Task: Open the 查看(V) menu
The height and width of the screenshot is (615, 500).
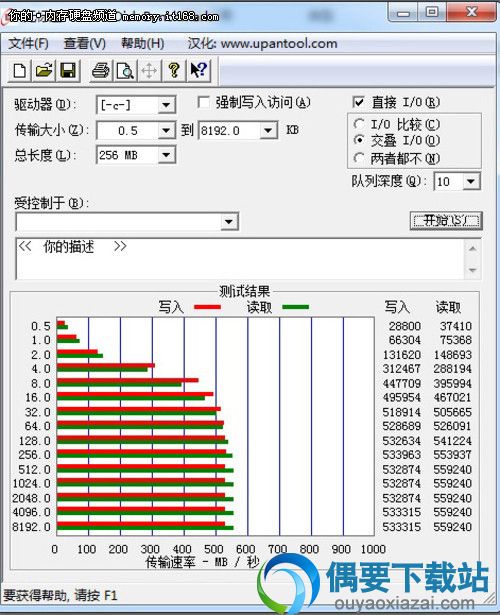Action: (x=85, y=43)
